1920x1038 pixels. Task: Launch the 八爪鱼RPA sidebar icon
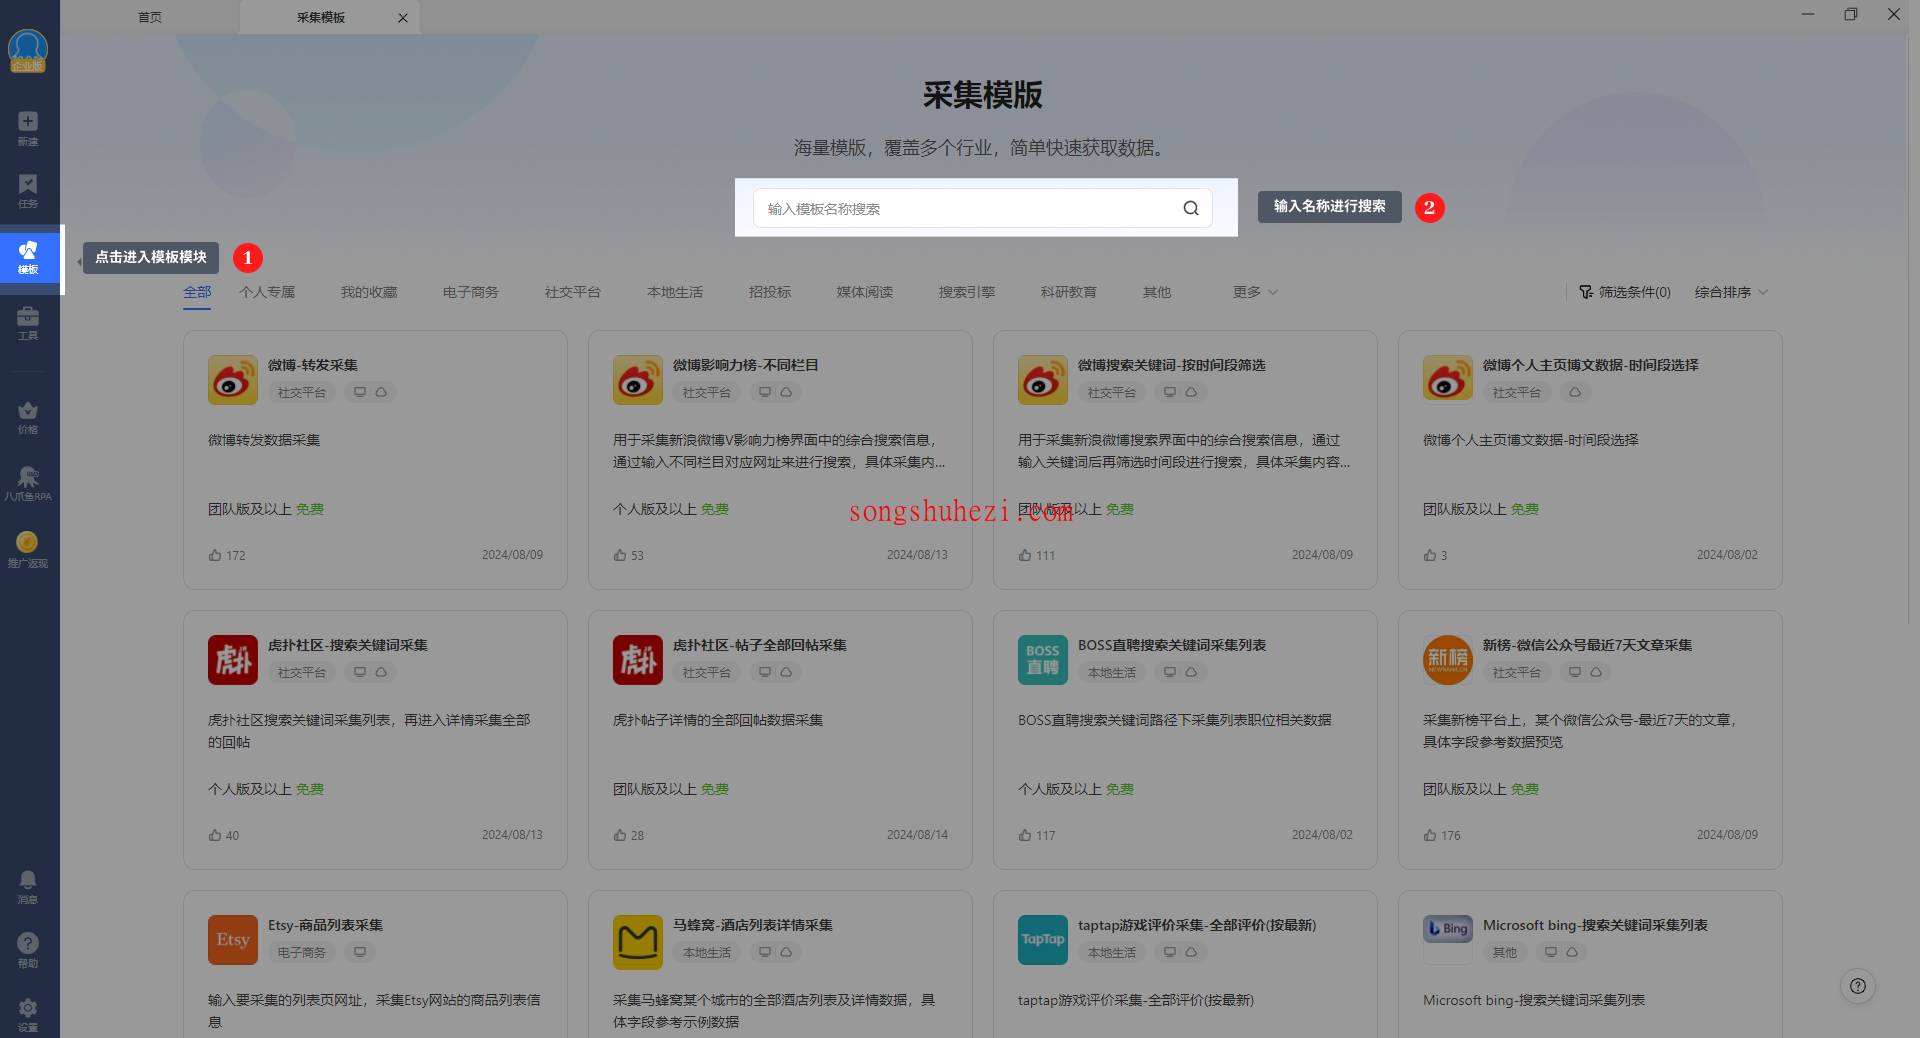point(28,484)
